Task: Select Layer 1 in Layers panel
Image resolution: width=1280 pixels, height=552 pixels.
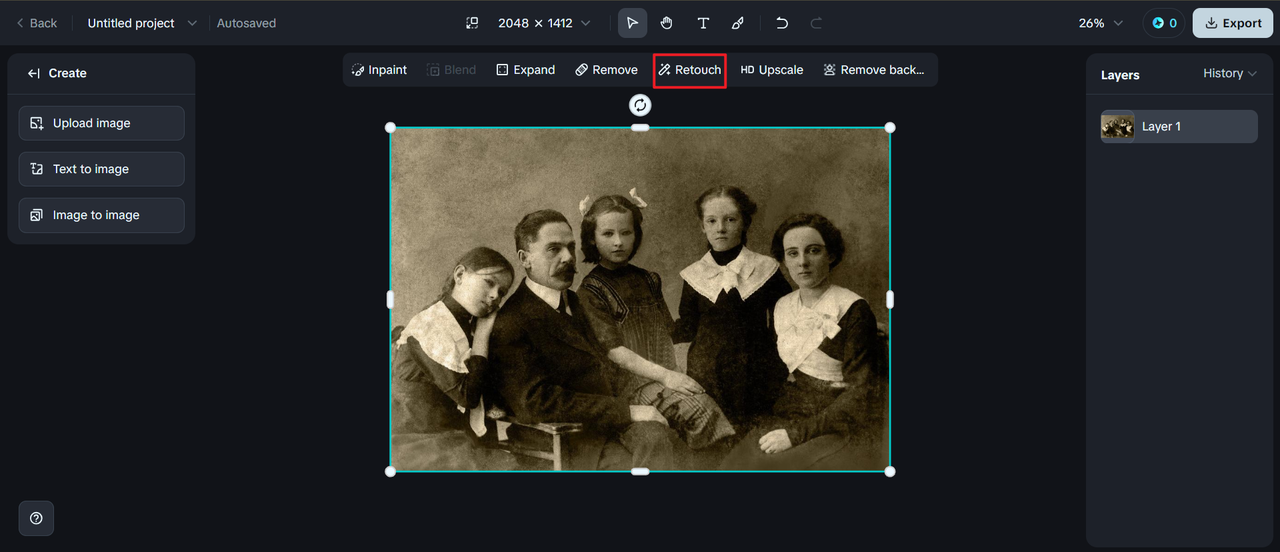Action: (x=1179, y=126)
